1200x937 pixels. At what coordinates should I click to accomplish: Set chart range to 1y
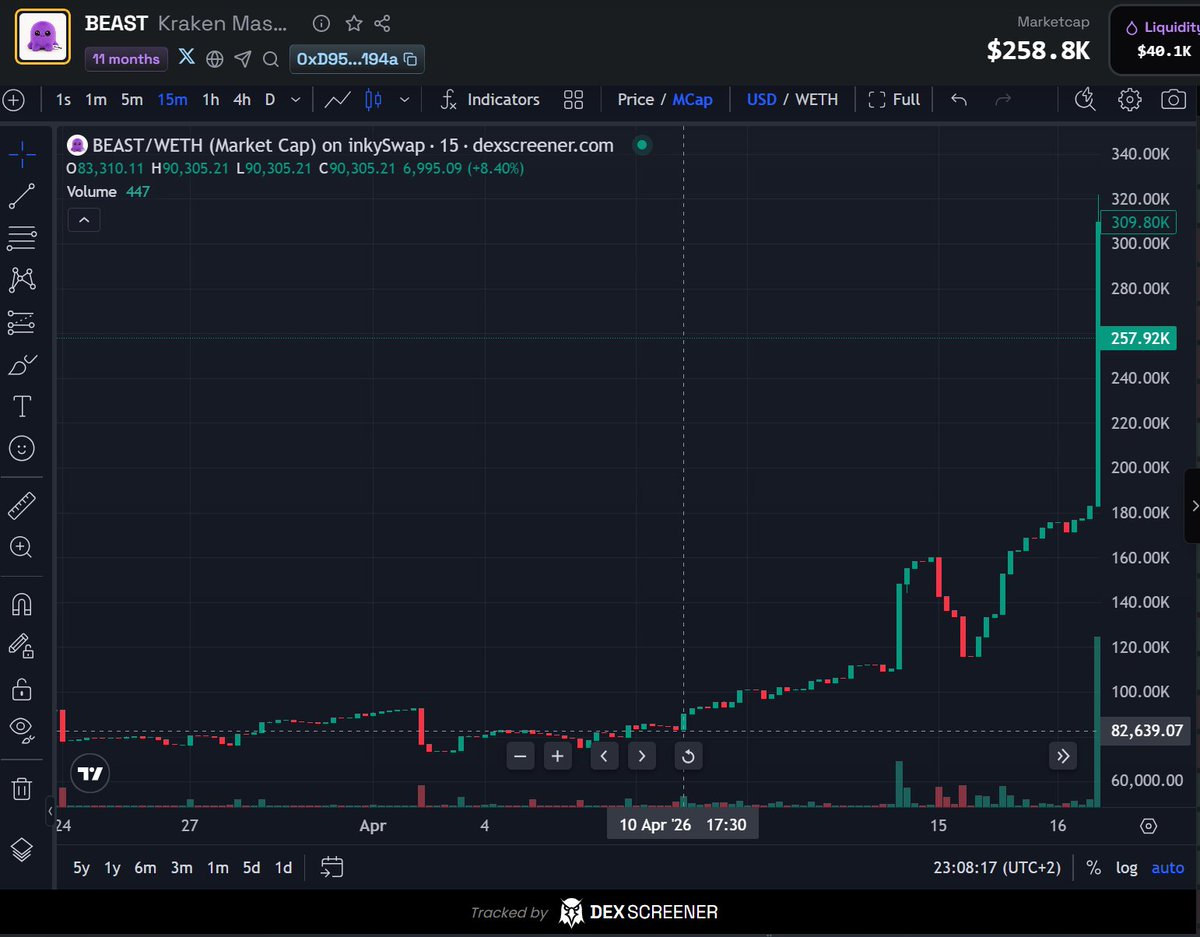[112, 867]
